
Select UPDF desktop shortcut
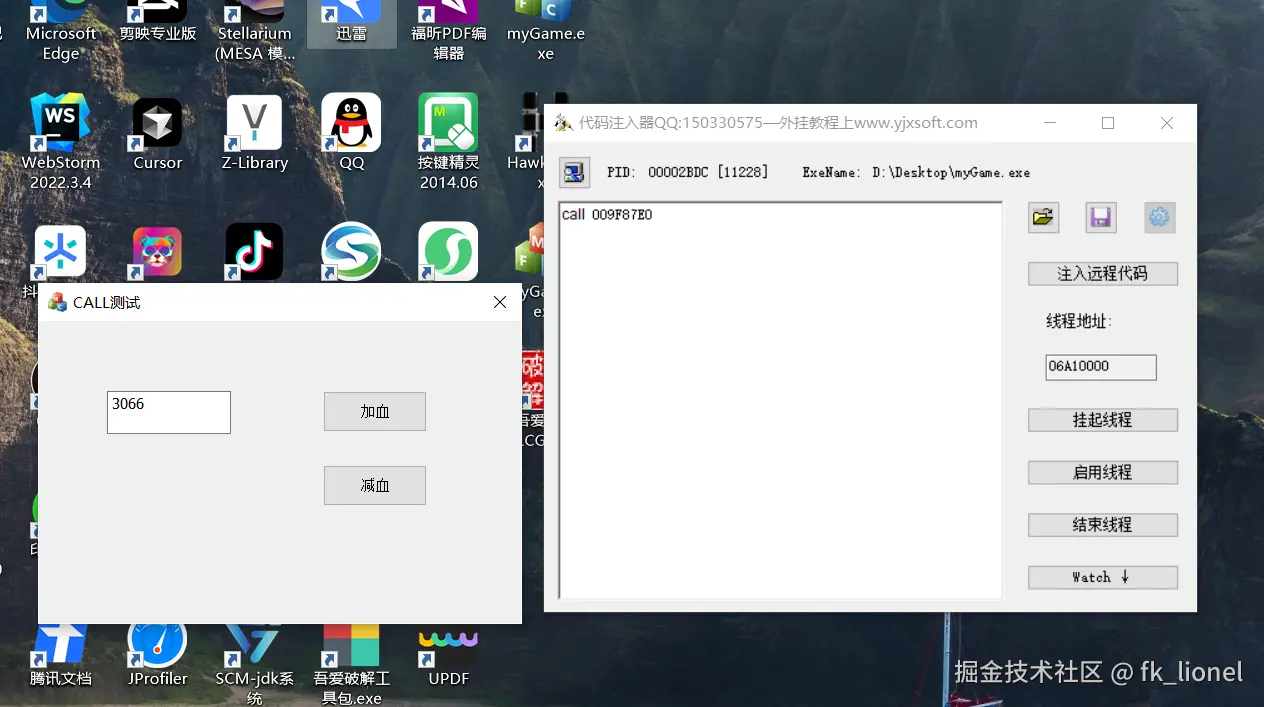tap(449, 655)
